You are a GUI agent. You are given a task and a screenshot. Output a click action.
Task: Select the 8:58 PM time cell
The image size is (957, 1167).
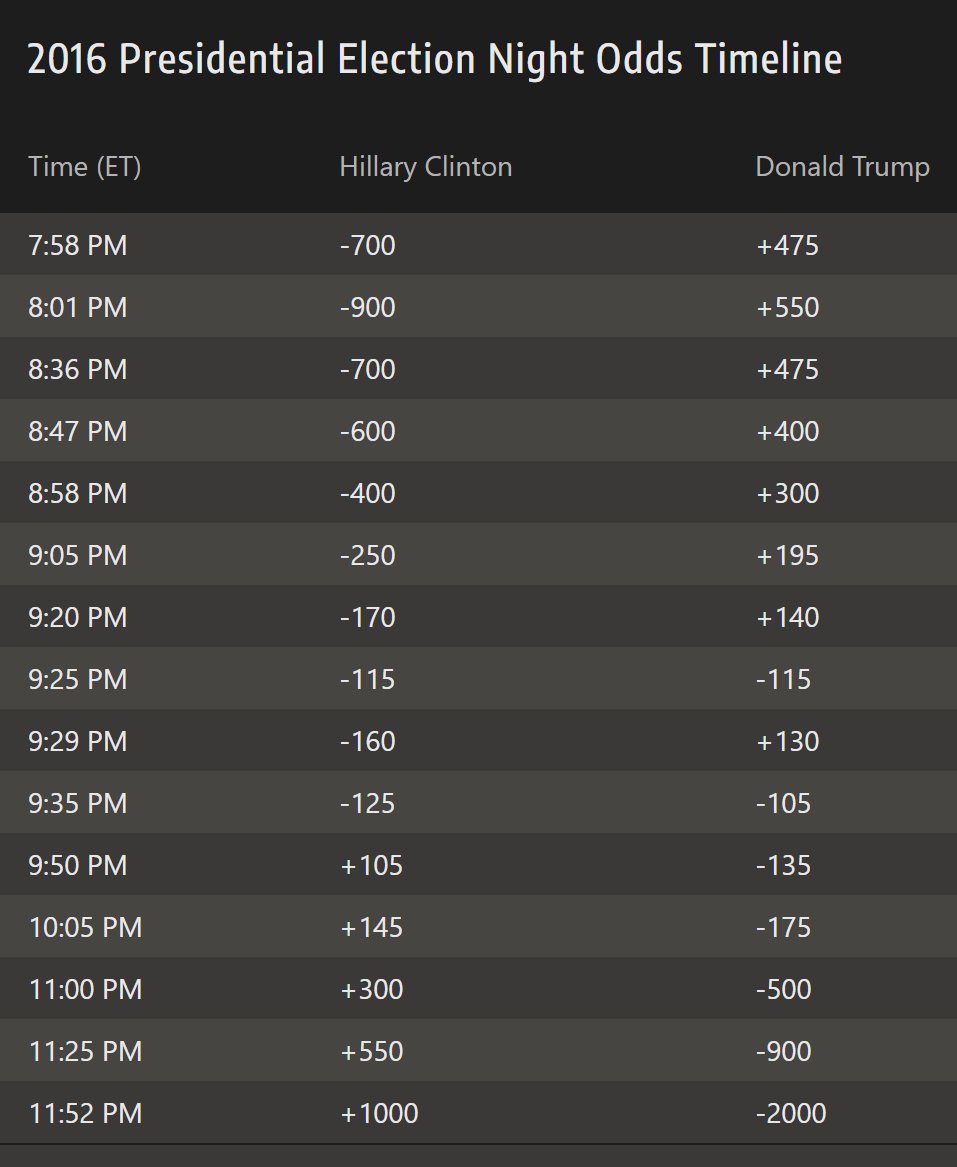point(78,493)
